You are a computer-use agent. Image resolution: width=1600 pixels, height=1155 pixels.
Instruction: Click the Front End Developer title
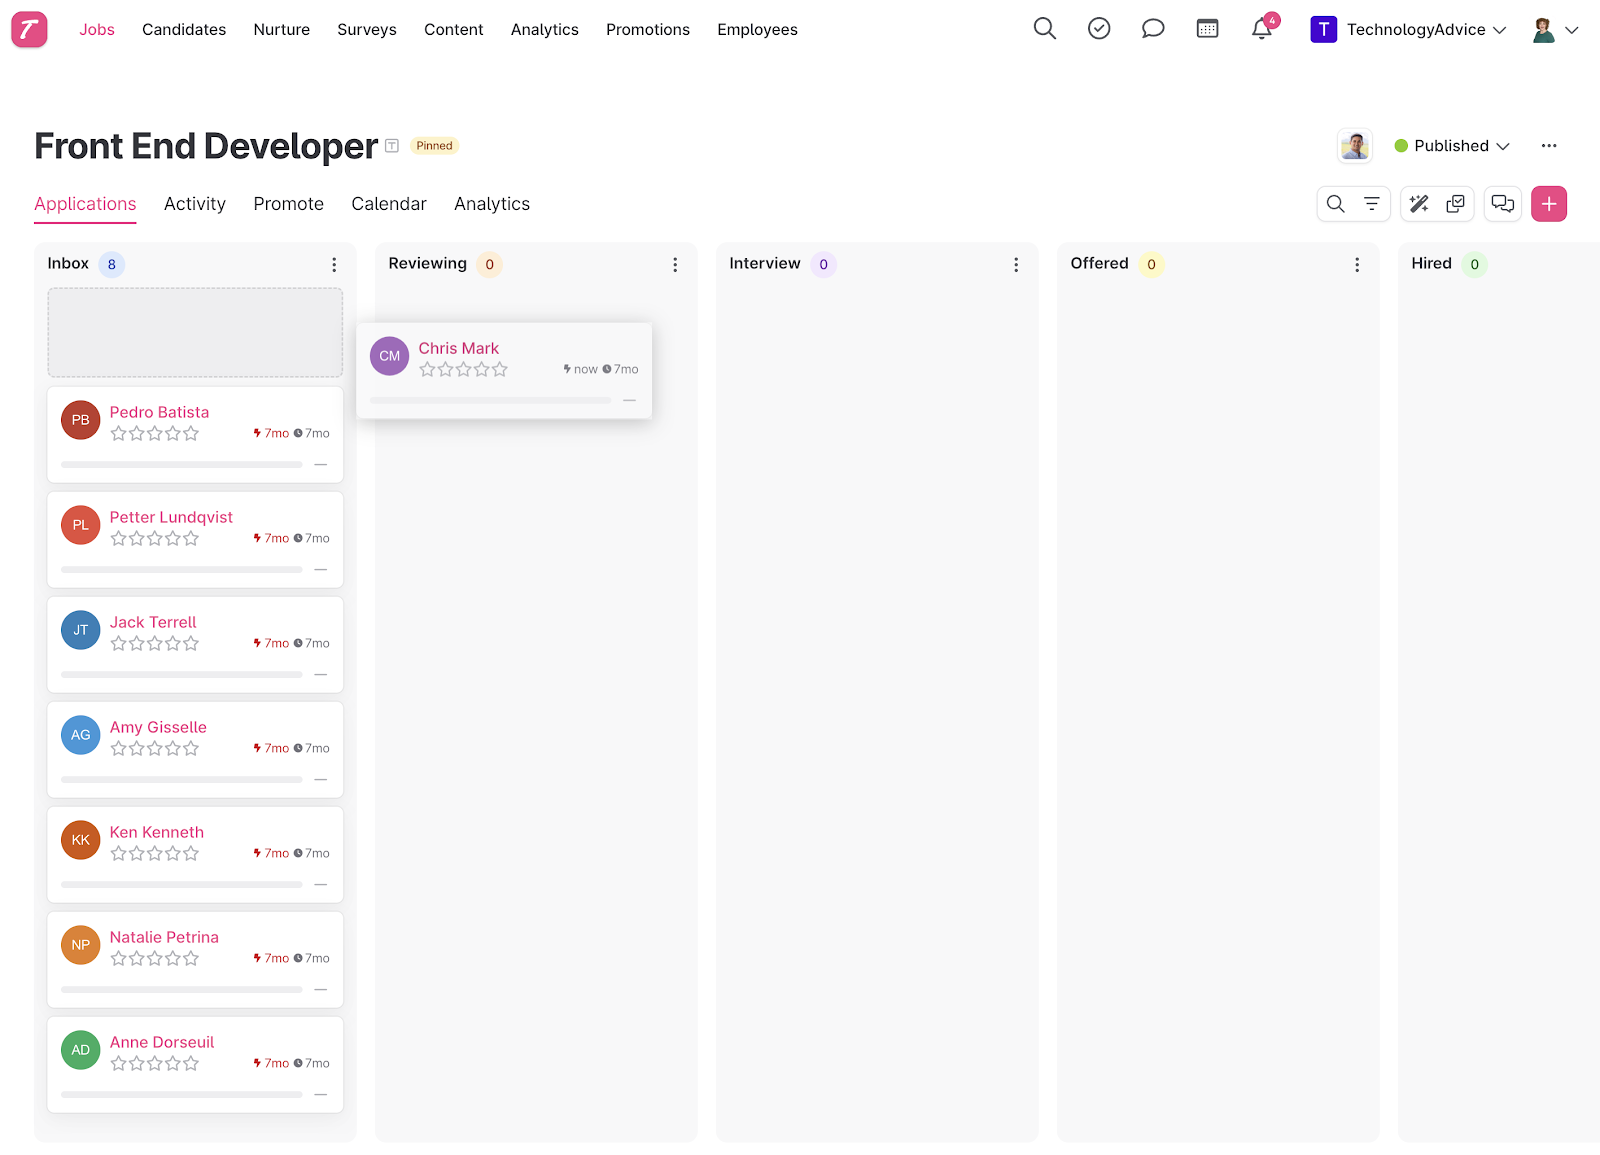click(206, 146)
